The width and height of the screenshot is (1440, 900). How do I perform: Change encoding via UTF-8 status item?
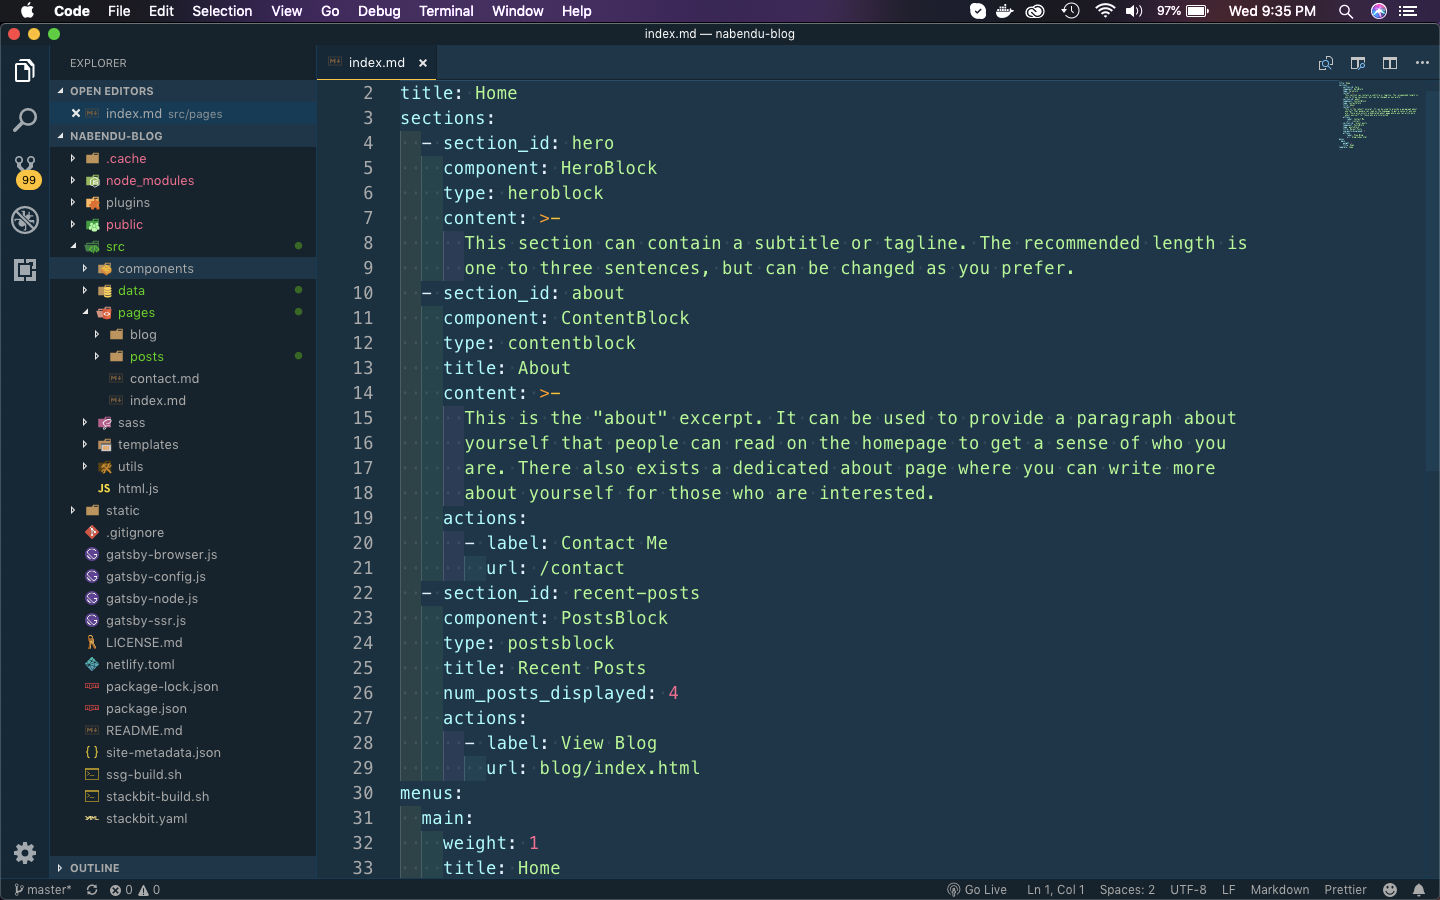tap(1188, 890)
